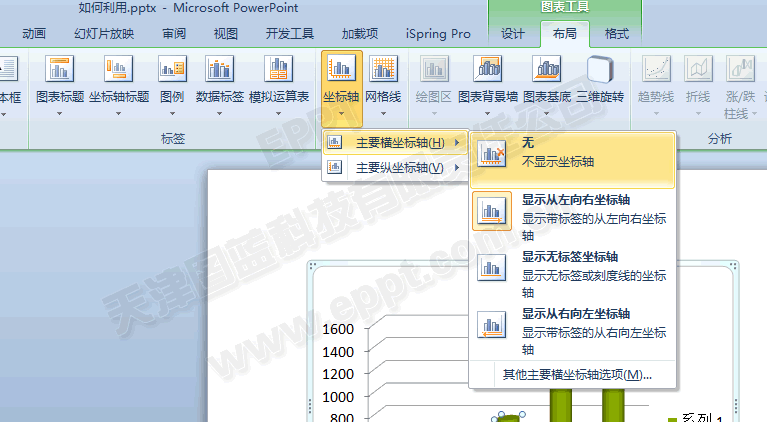The width and height of the screenshot is (767, 422).
Task: Open the iSpring Pro tab
Action: coord(438,34)
